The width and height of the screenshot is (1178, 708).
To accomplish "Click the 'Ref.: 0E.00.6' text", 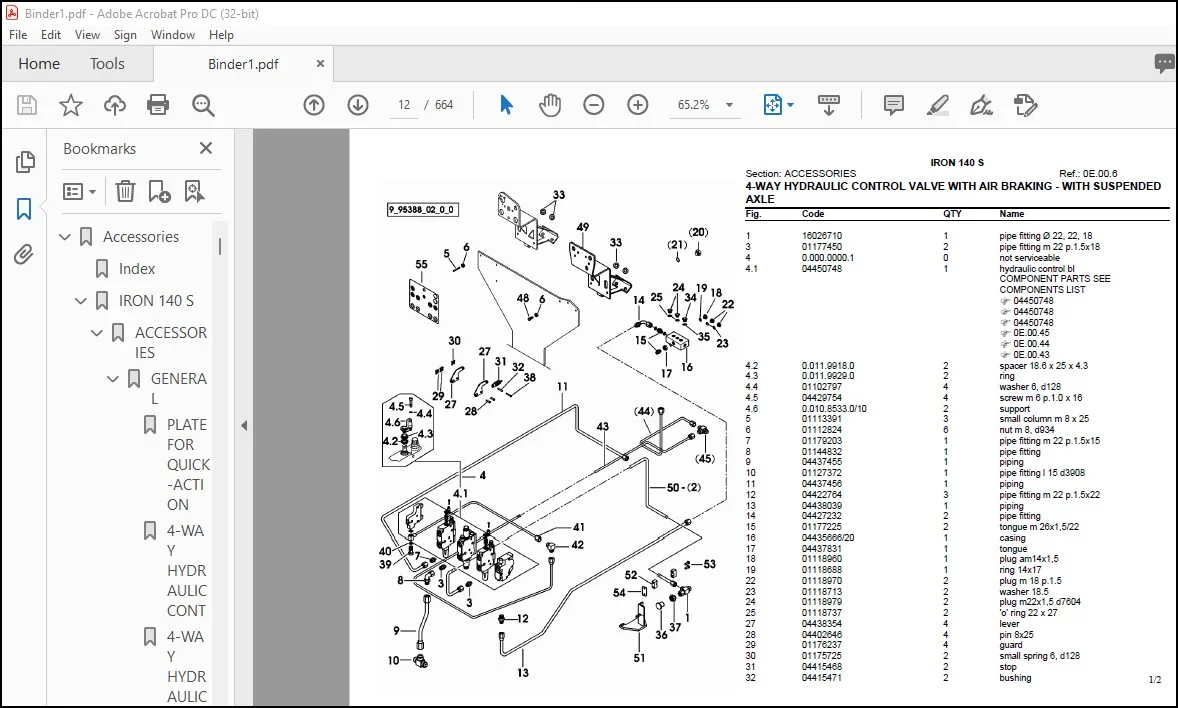I will point(1088,174).
